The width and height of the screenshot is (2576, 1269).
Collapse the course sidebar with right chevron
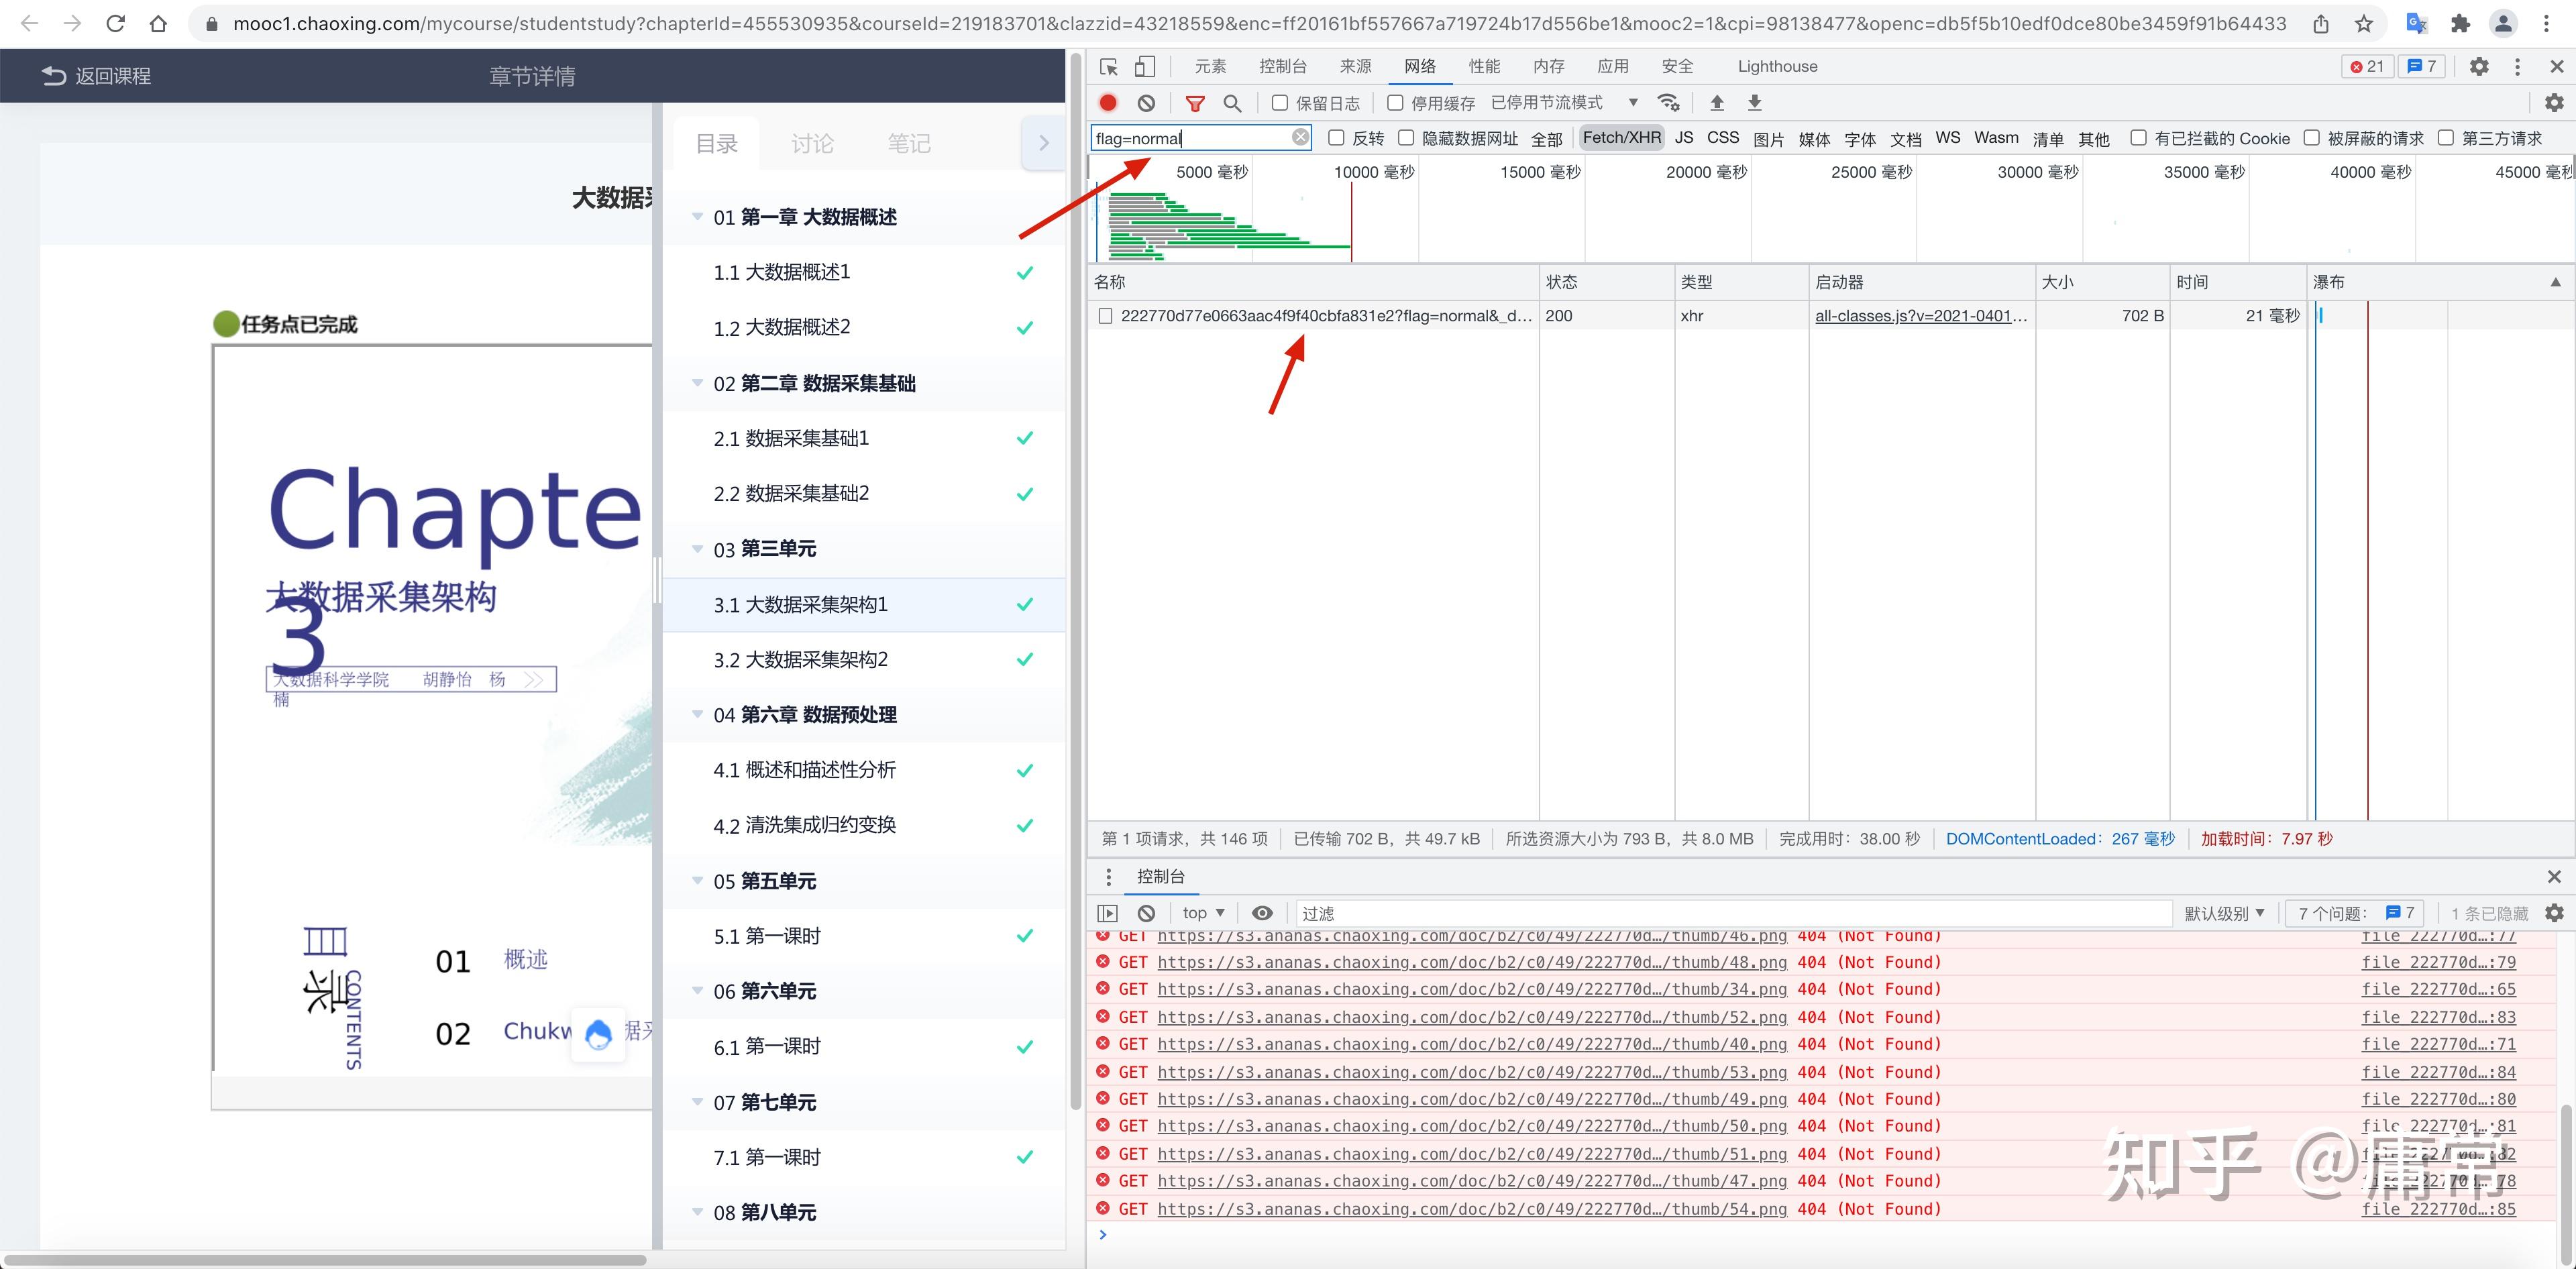pyautogui.click(x=1044, y=143)
